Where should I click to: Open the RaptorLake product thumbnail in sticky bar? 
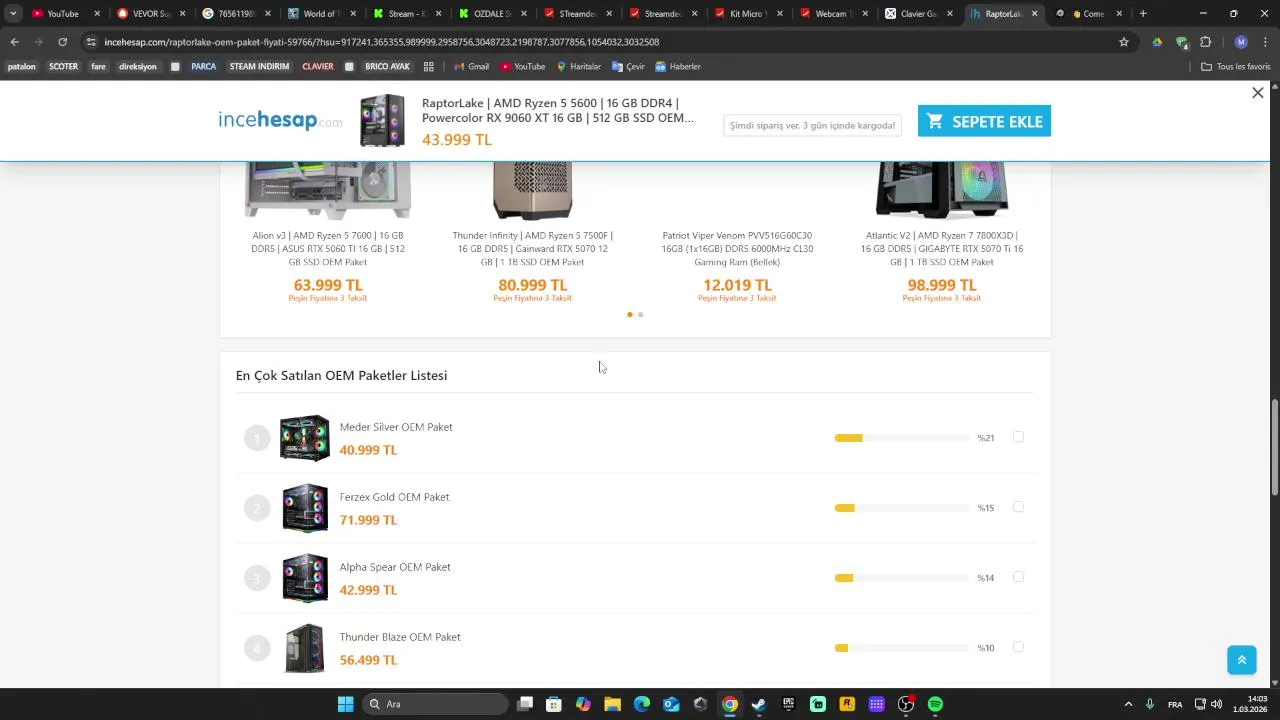coord(382,121)
